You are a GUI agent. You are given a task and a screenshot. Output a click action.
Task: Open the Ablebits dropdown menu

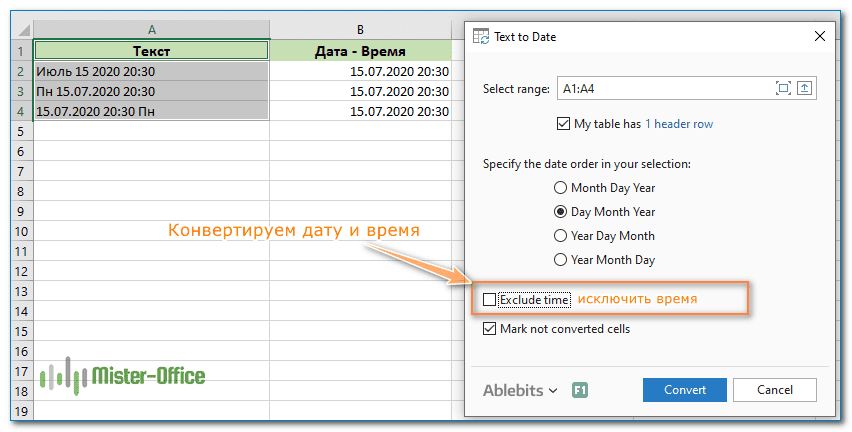(x=520, y=390)
